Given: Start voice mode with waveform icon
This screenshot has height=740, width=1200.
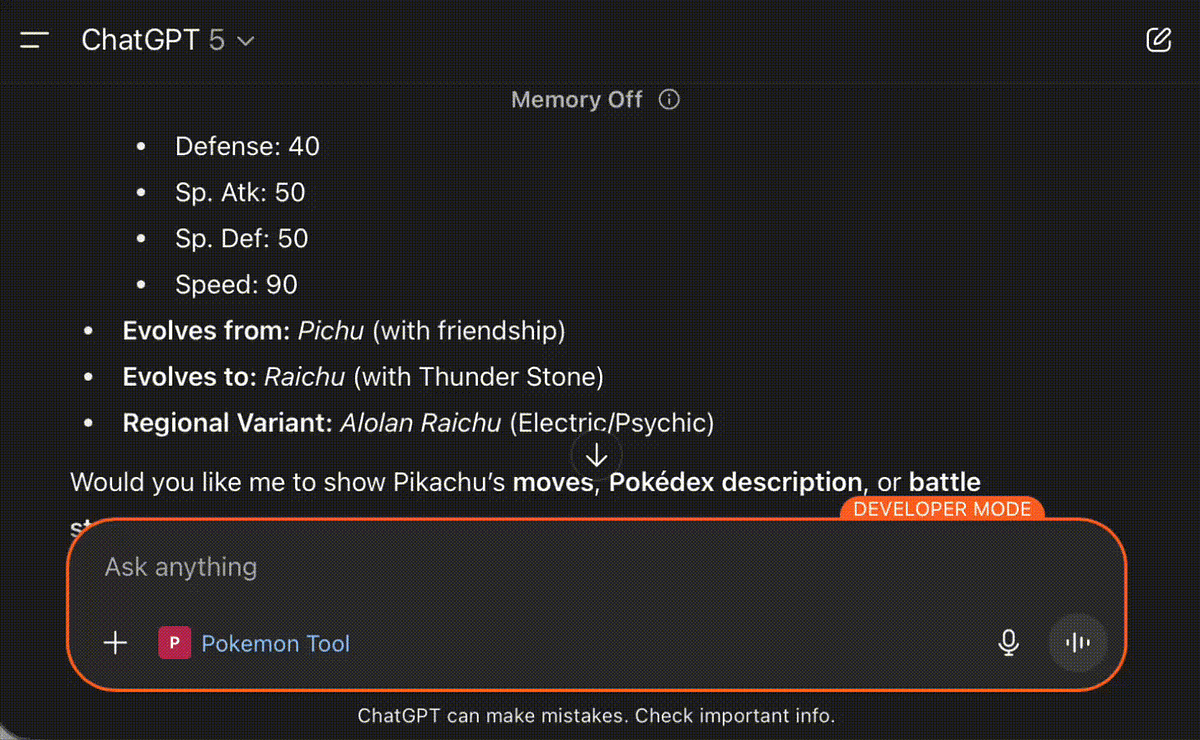Looking at the screenshot, I should click(1078, 643).
